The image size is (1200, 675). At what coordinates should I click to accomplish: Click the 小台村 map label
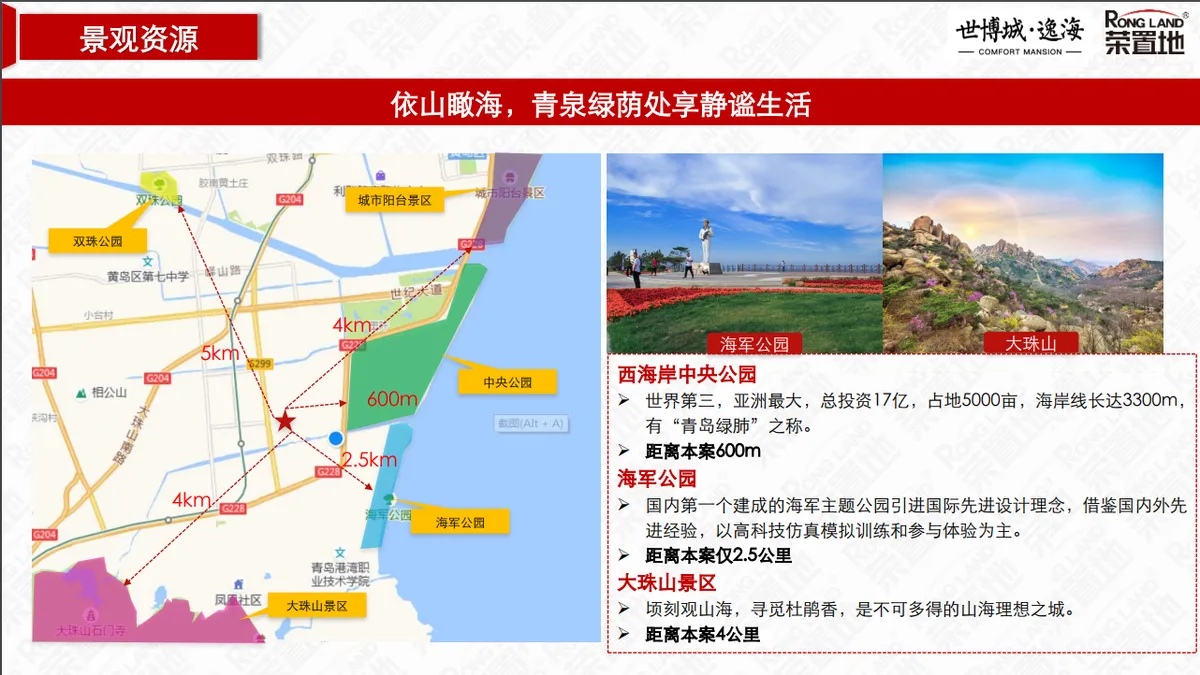98,314
